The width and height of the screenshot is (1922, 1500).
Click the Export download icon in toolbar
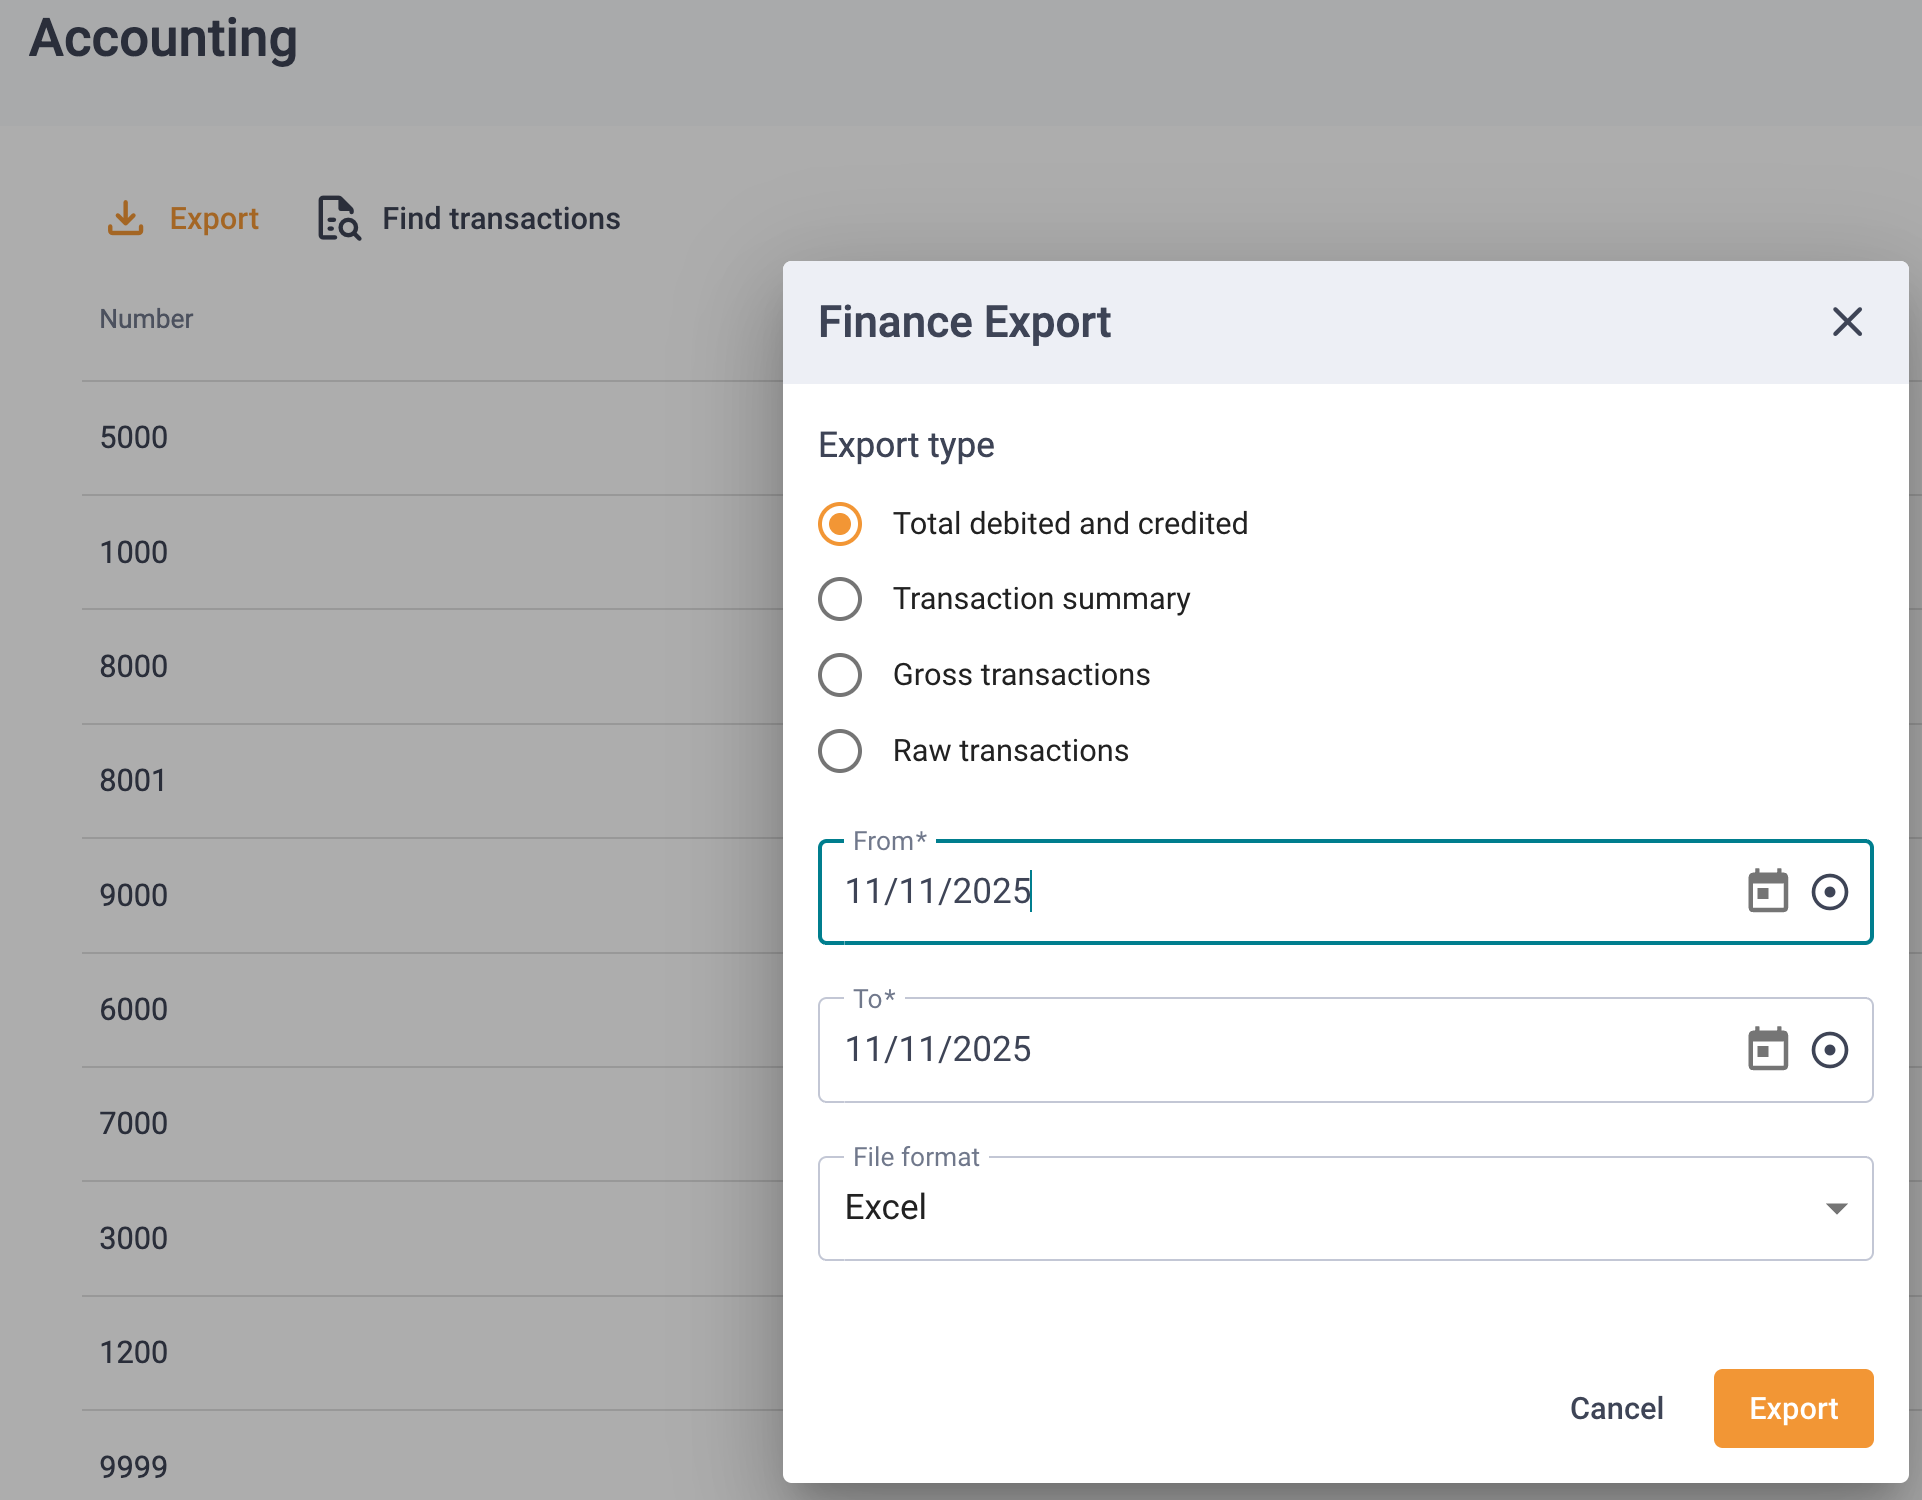[x=125, y=218]
